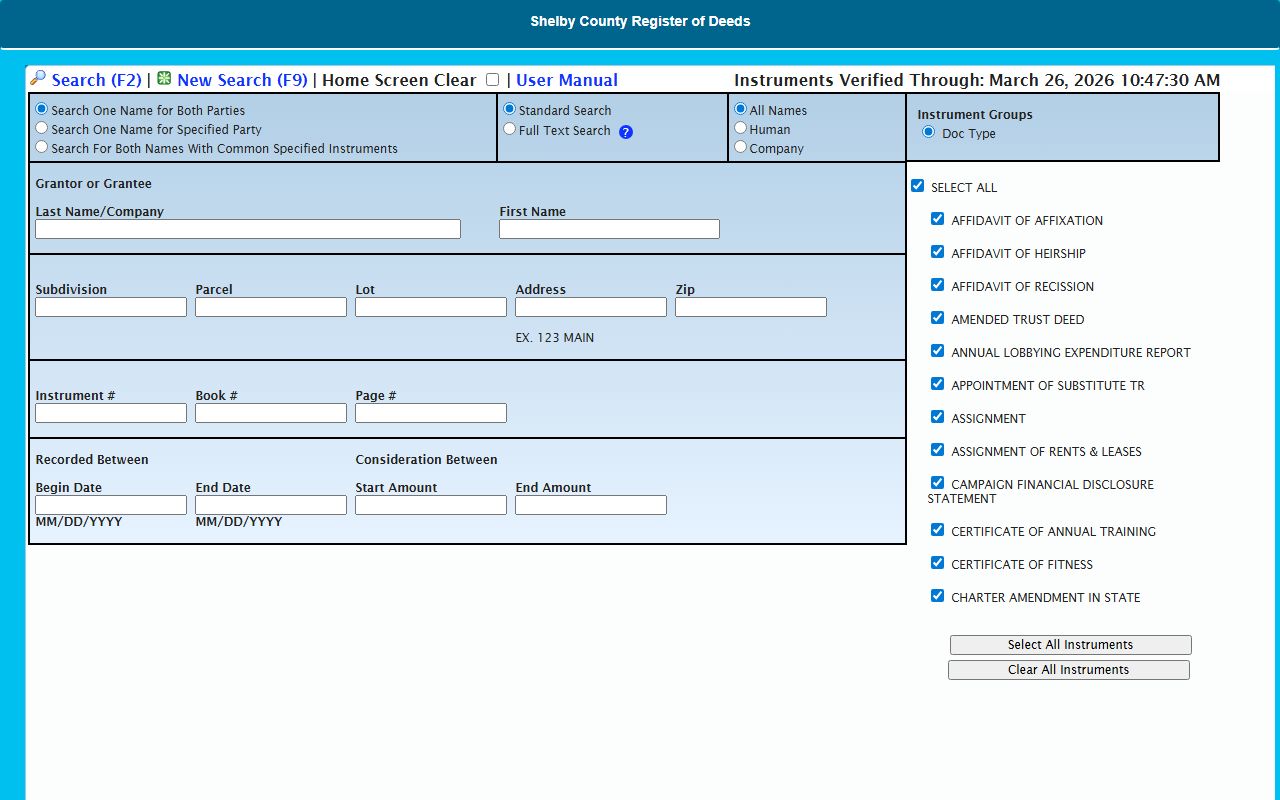Select Search One Name for Both Parties
This screenshot has width=1280, height=800.
click(42, 109)
